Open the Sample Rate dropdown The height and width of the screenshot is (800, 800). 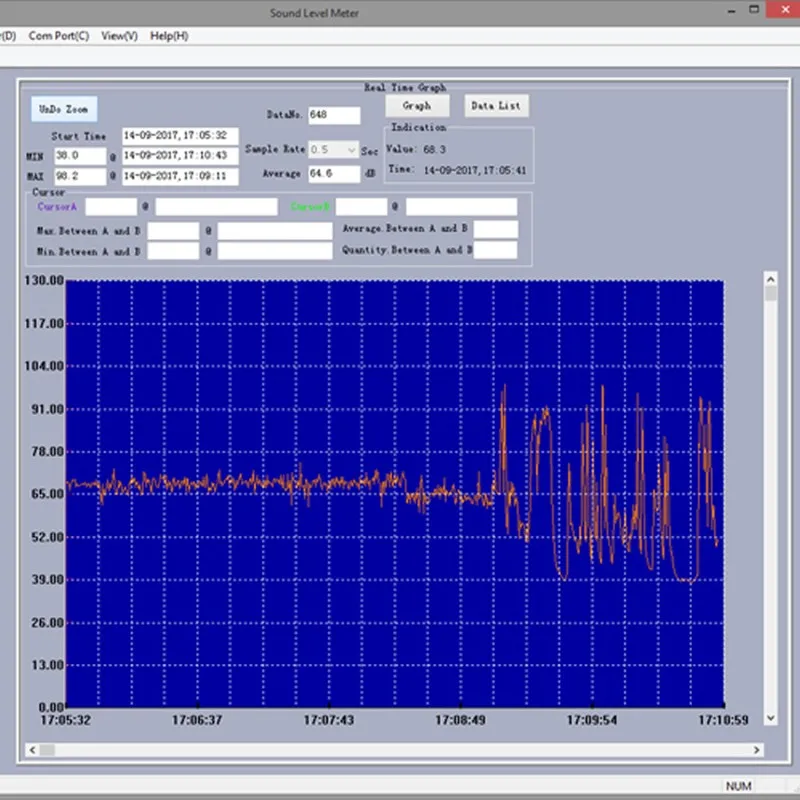pos(352,149)
